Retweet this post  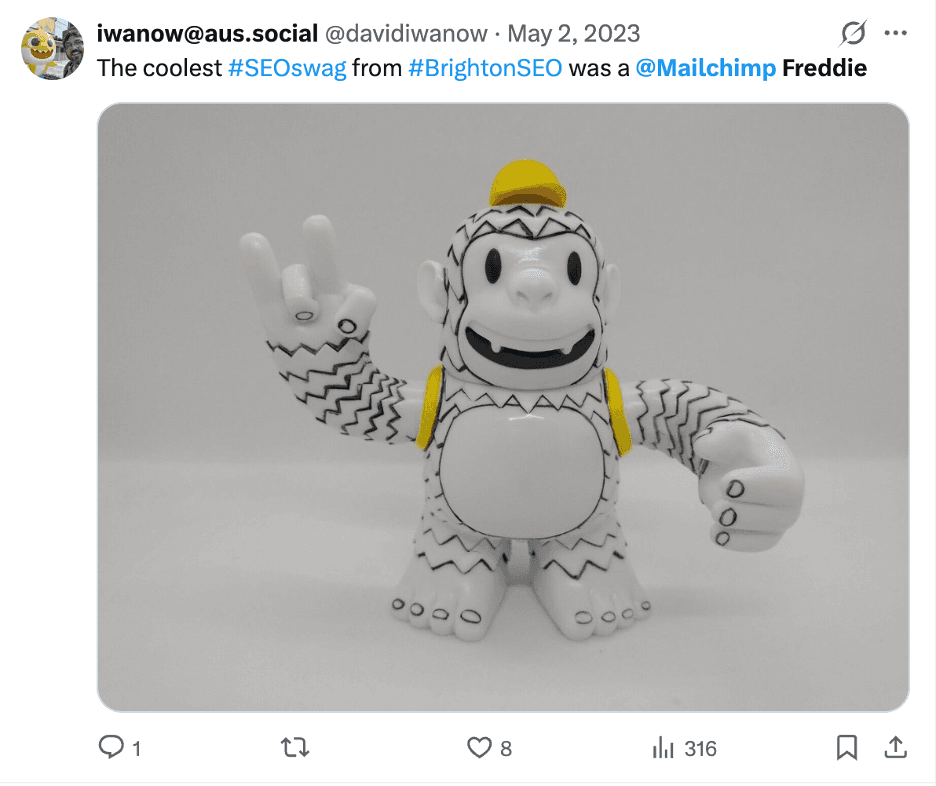[292, 747]
